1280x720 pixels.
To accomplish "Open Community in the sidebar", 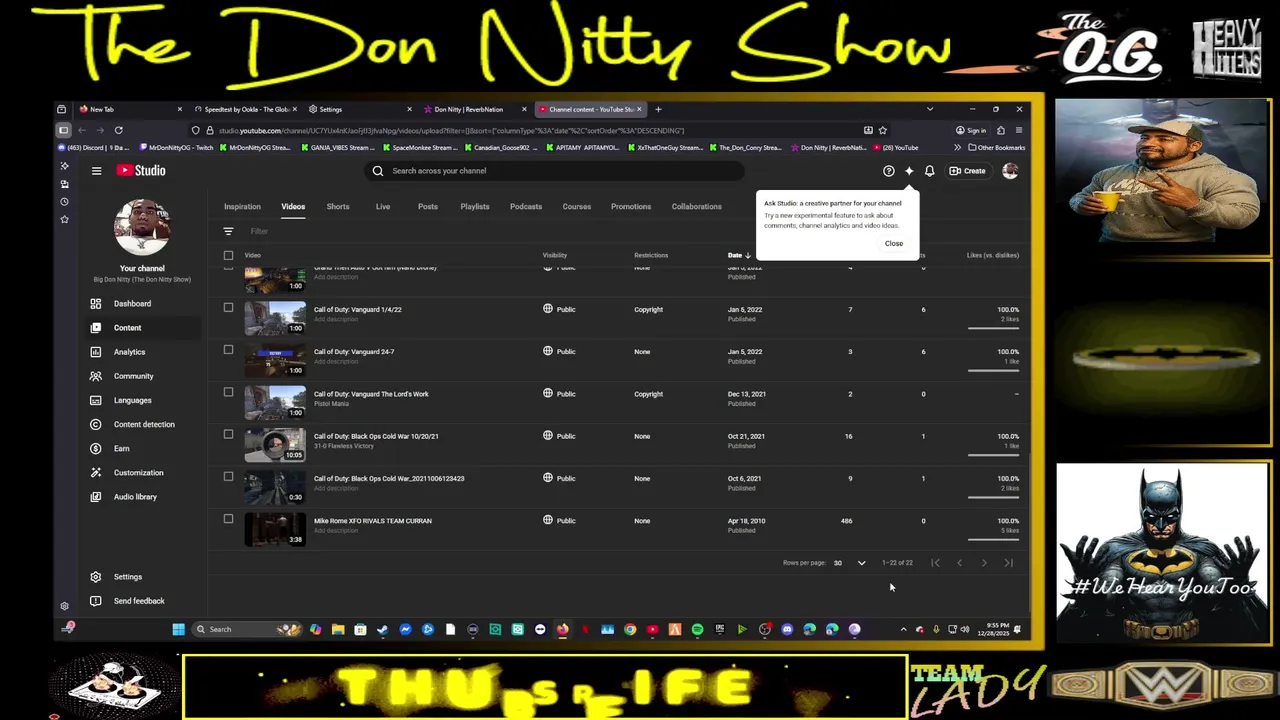I will tap(133, 376).
